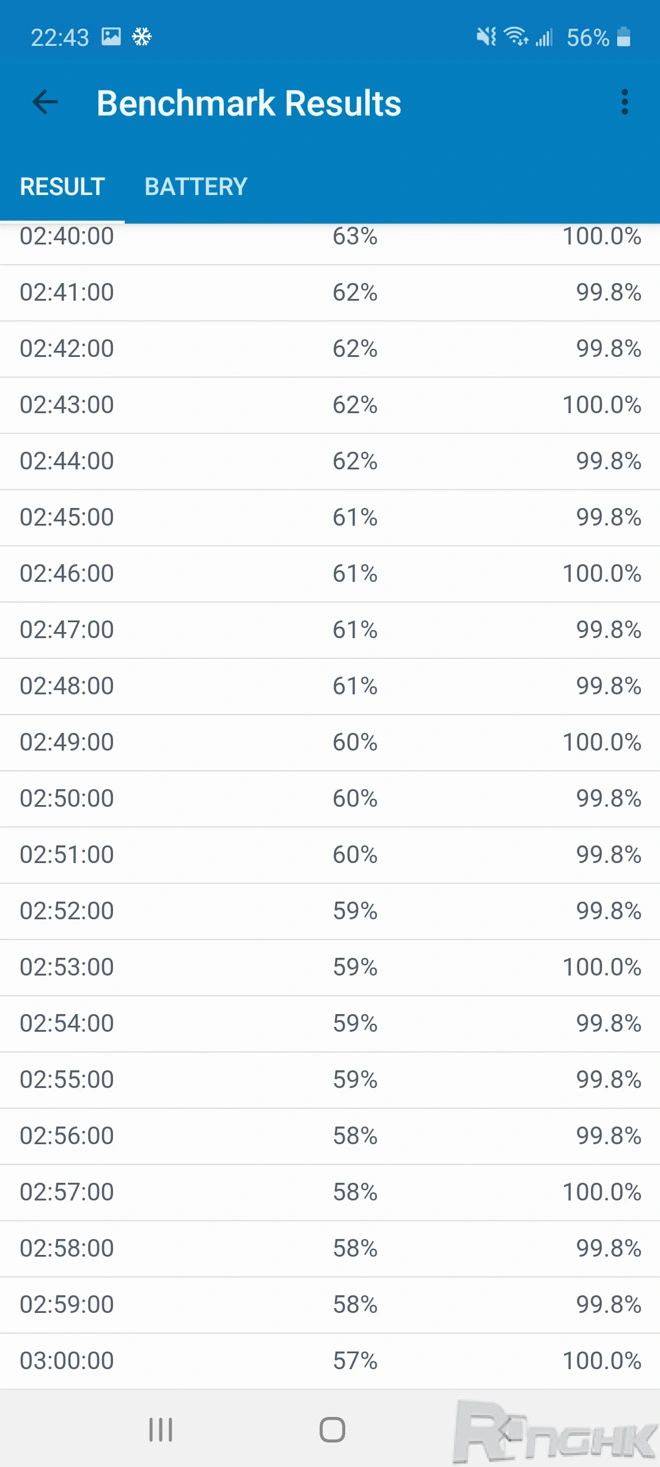Select the 02:45:00 result row
660x1467 pixels.
pyautogui.click(x=330, y=517)
